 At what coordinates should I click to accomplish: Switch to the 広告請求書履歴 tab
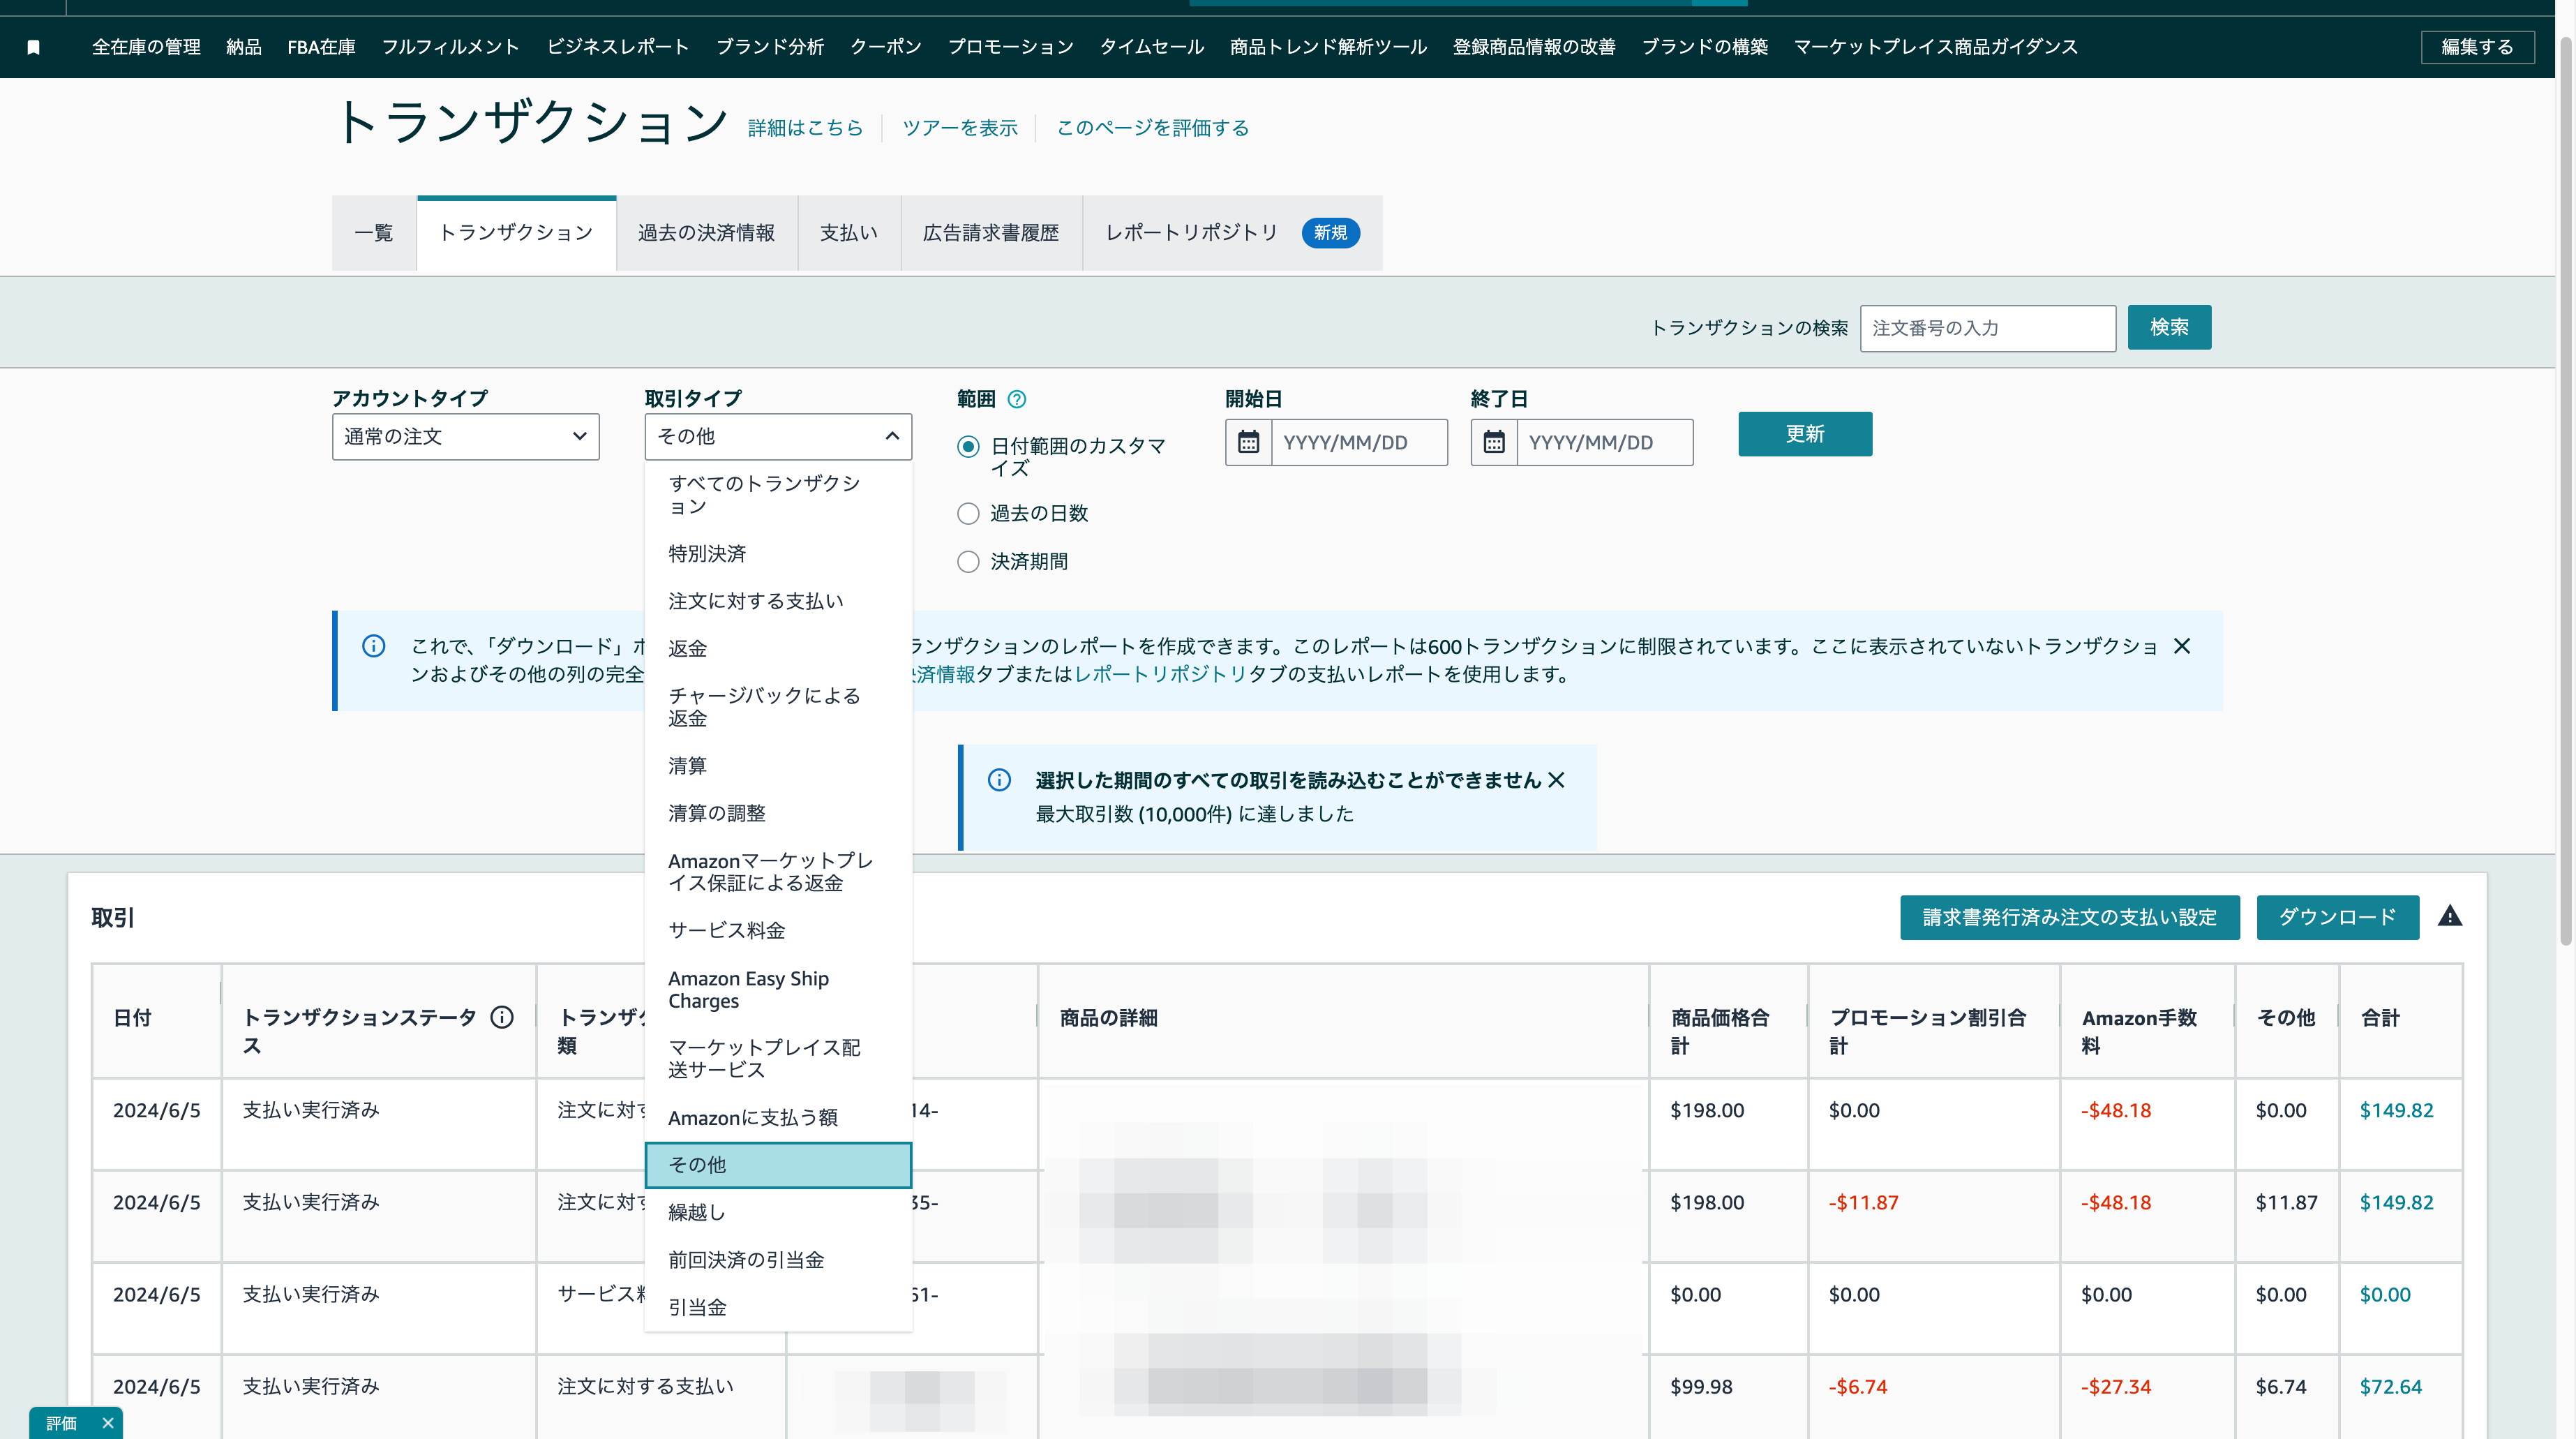coord(990,233)
